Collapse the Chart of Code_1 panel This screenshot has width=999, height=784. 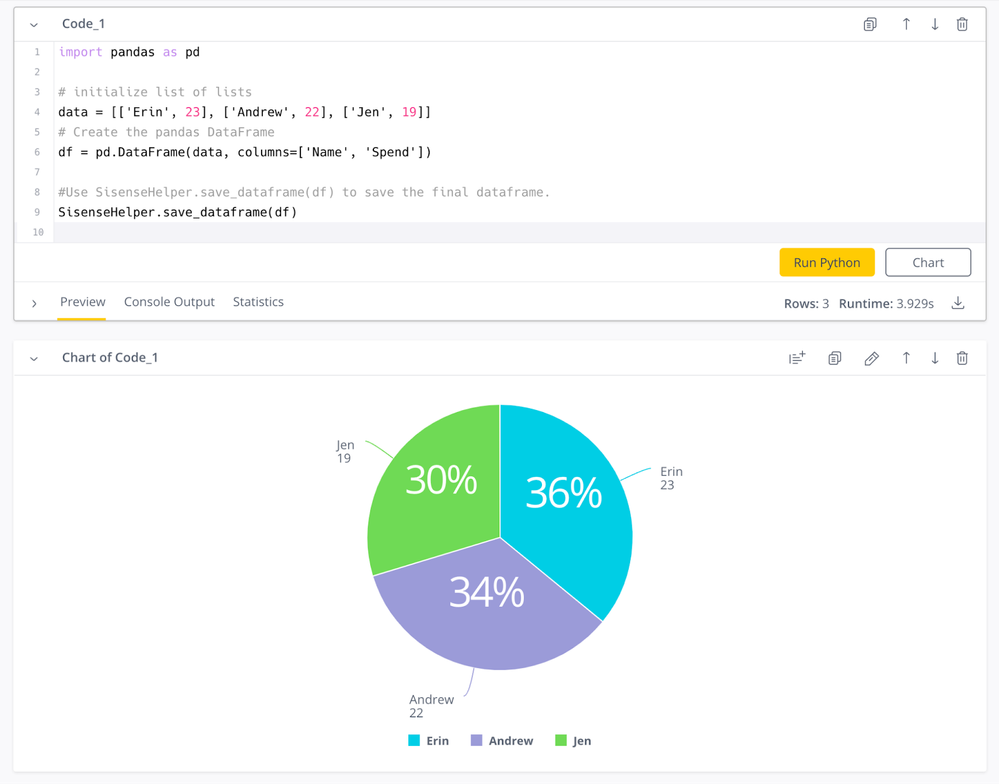click(x=34, y=358)
